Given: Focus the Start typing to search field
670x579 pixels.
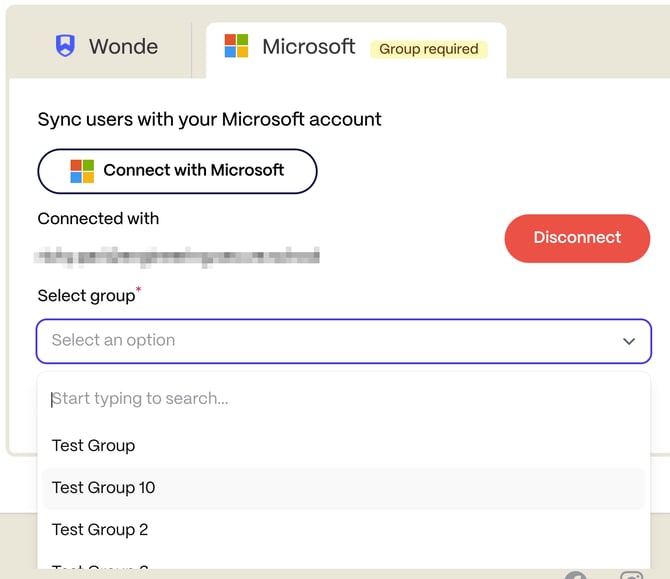Looking at the screenshot, I should point(344,399).
